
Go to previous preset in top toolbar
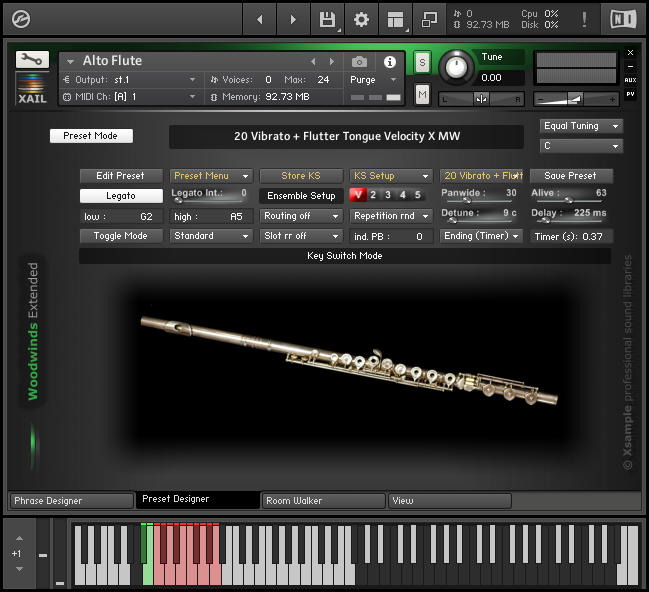coord(260,19)
